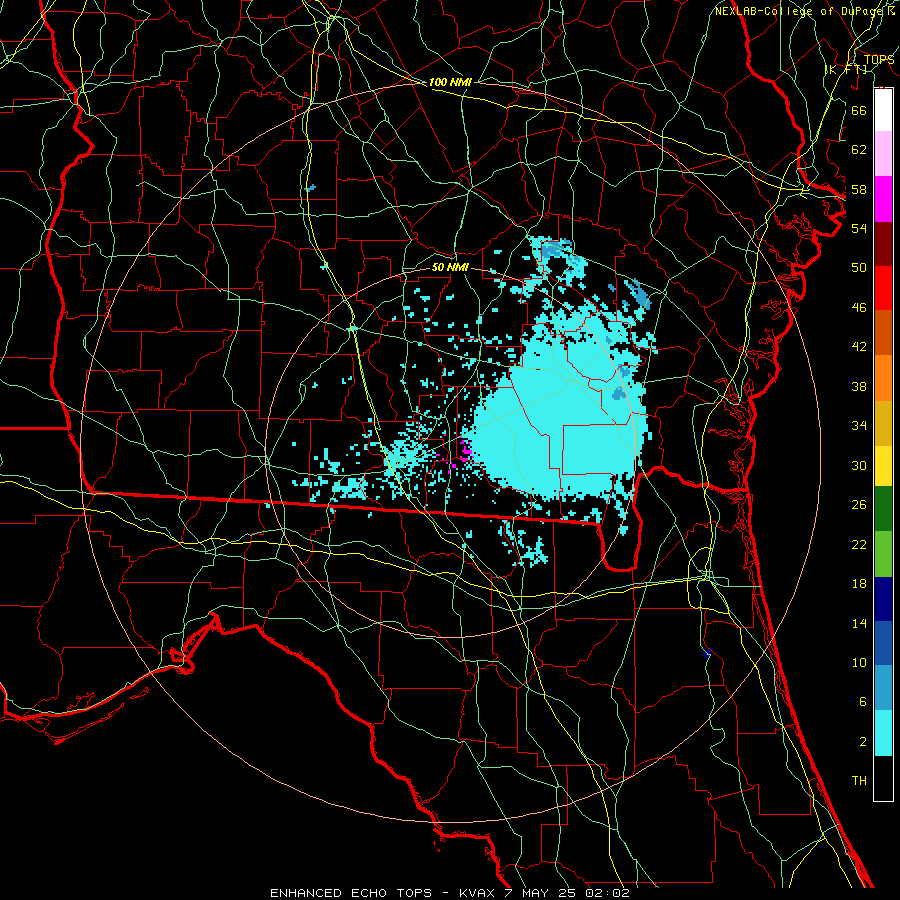
Task: Click the bright red 50 legend swatch
Action: [883, 288]
